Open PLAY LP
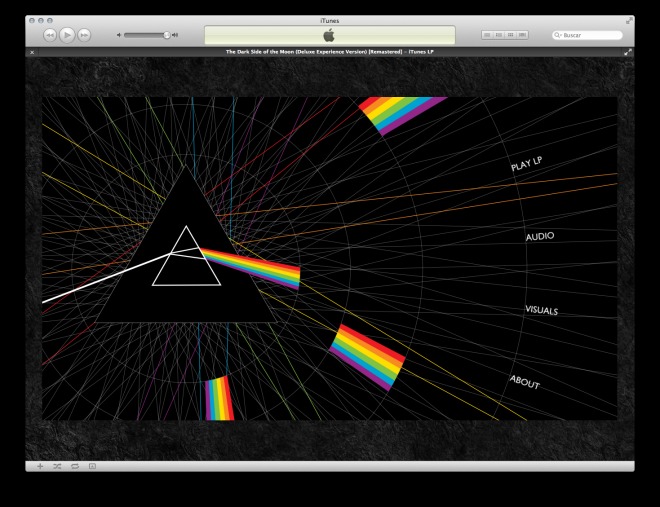The height and width of the screenshot is (507, 660). (x=526, y=164)
